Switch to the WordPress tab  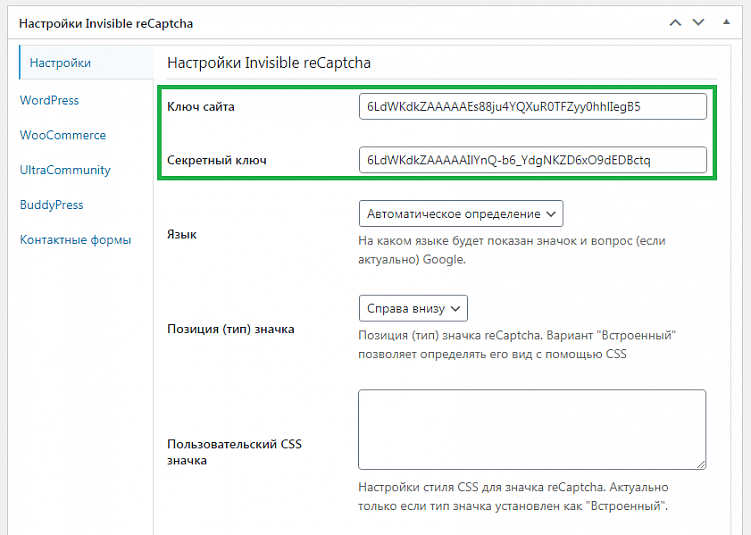click(49, 100)
